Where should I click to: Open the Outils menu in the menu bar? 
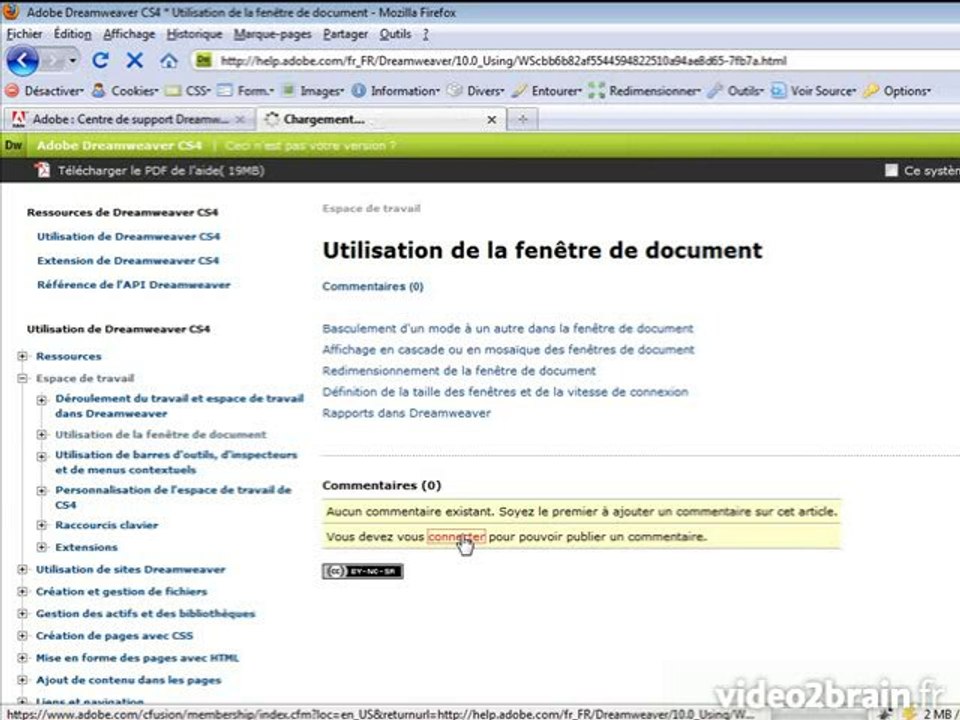(395, 34)
